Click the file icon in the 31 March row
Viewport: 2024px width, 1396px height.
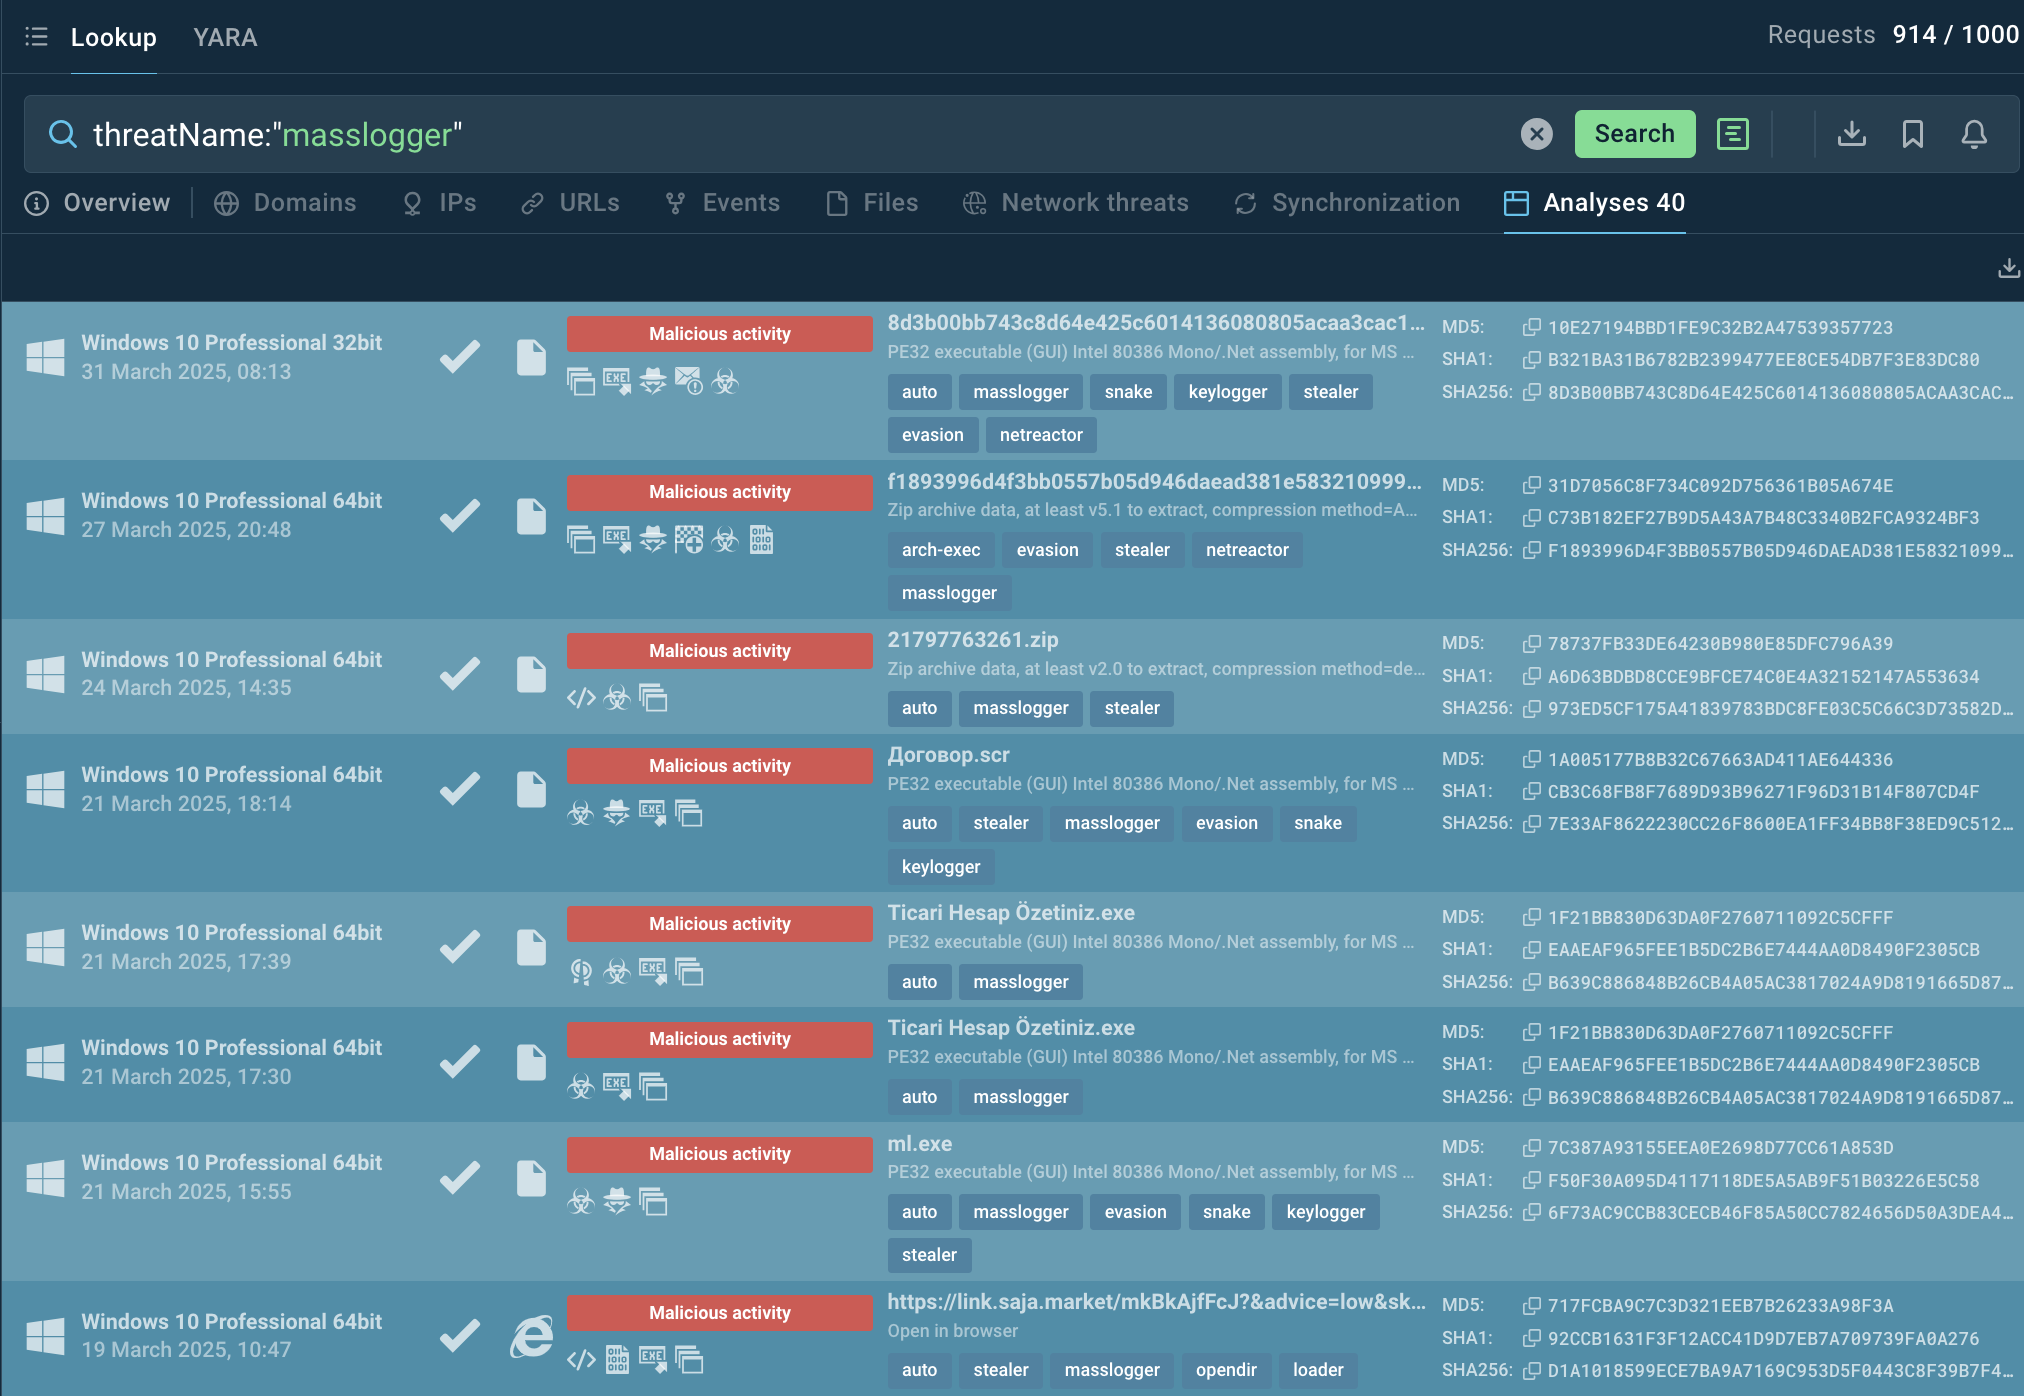click(x=531, y=357)
